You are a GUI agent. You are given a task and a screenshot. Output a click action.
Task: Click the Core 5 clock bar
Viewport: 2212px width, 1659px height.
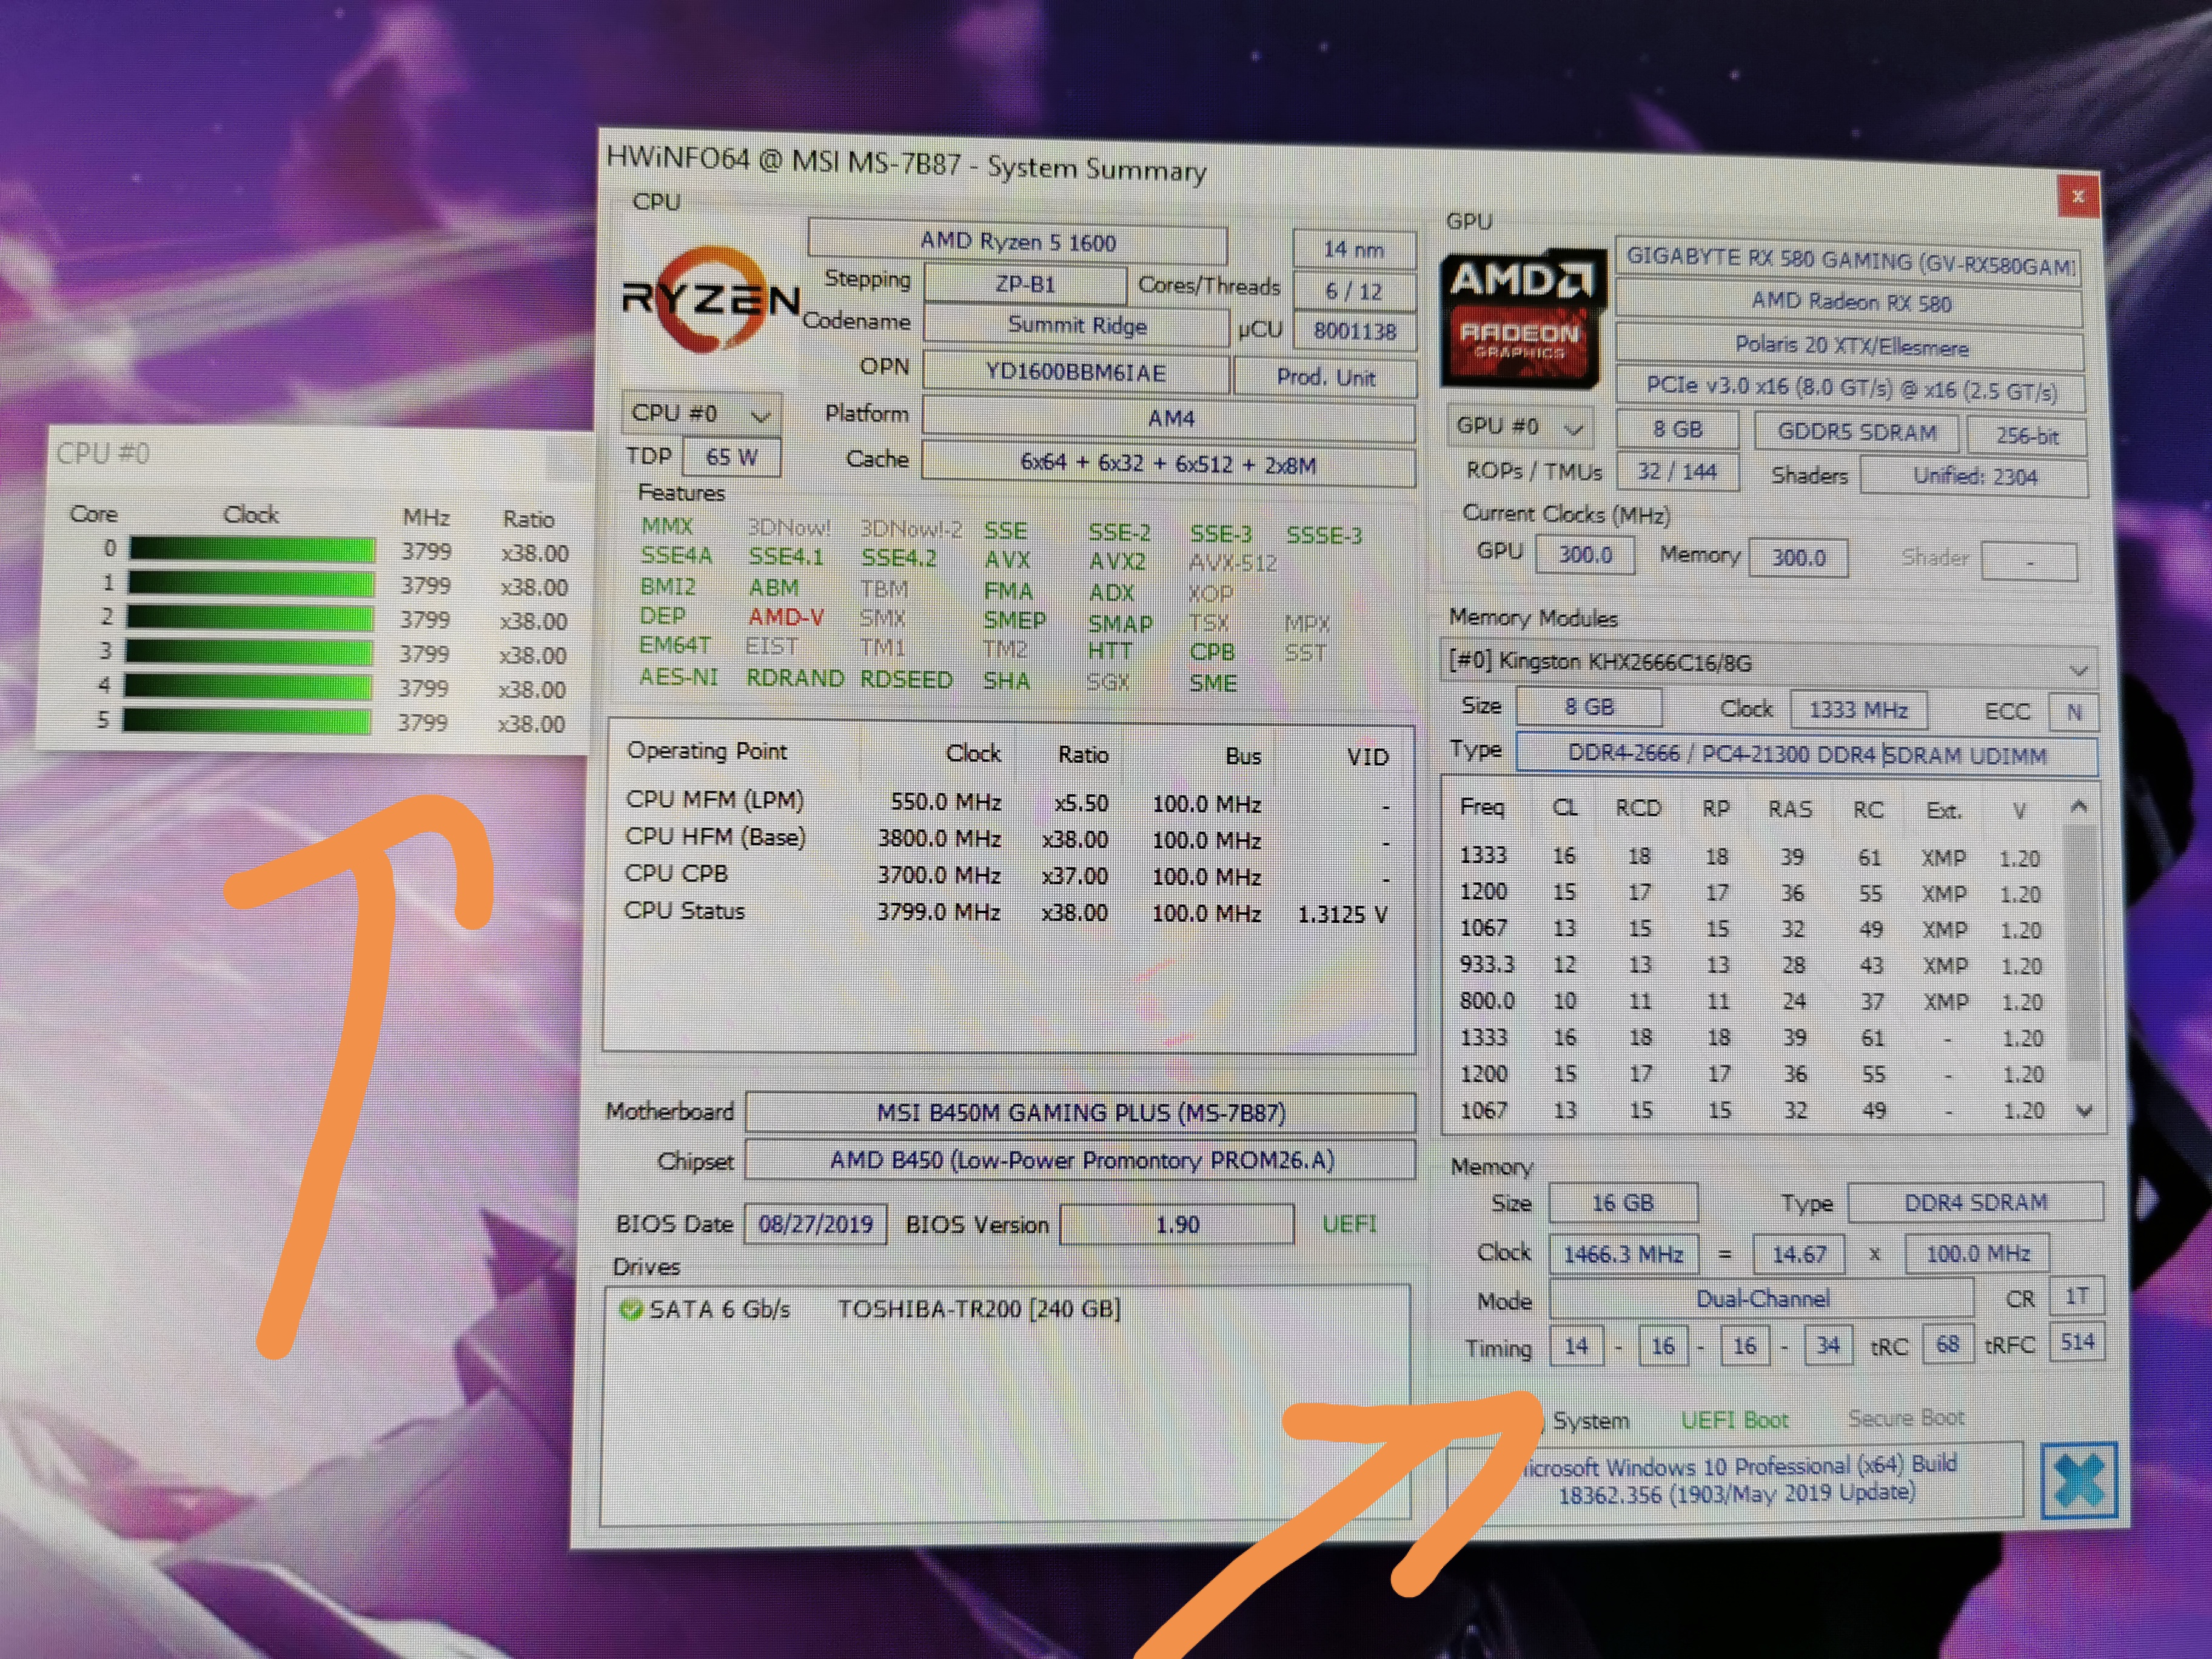pyautogui.click(x=248, y=721)
